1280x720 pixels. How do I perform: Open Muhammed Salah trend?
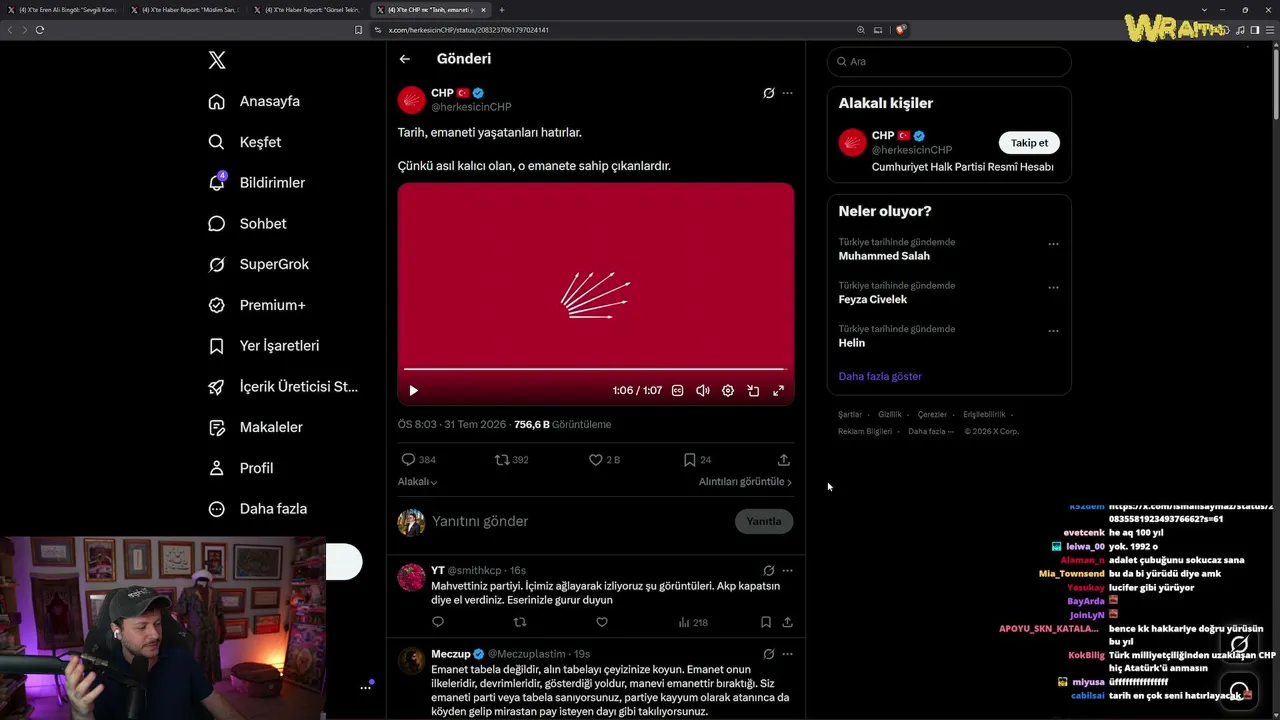(x=884, y=256)
